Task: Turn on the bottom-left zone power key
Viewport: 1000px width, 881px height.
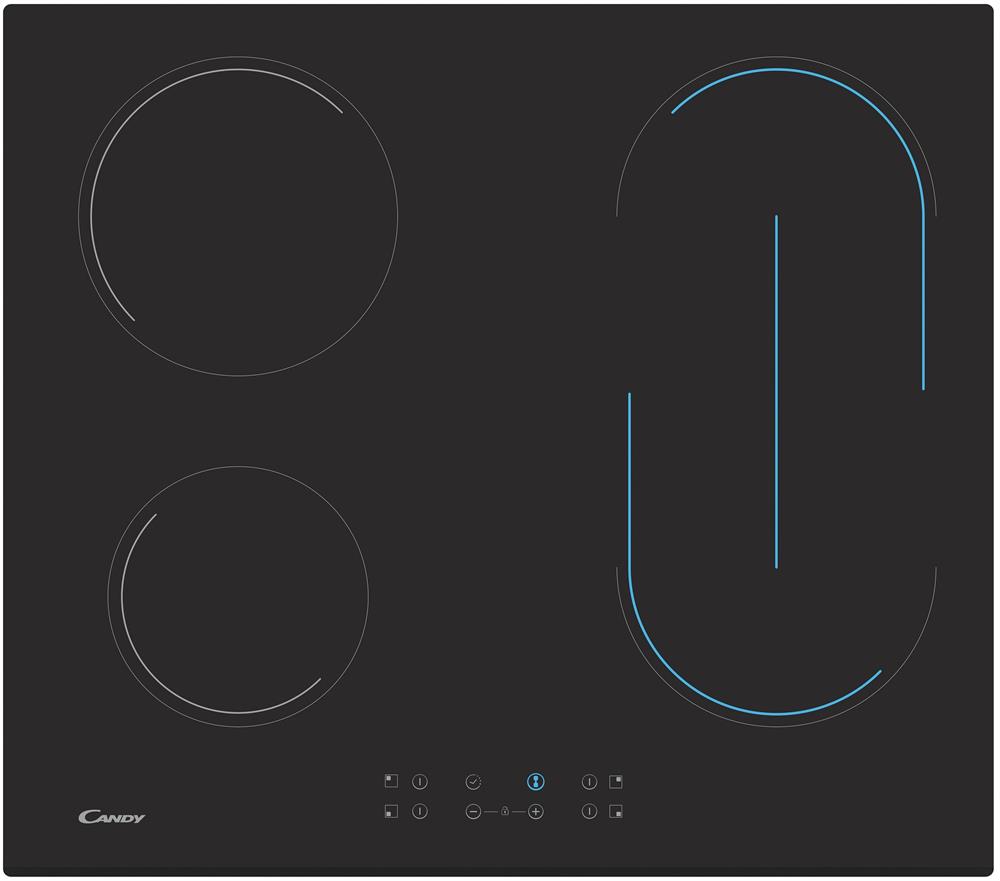Action: coord(420,812)
